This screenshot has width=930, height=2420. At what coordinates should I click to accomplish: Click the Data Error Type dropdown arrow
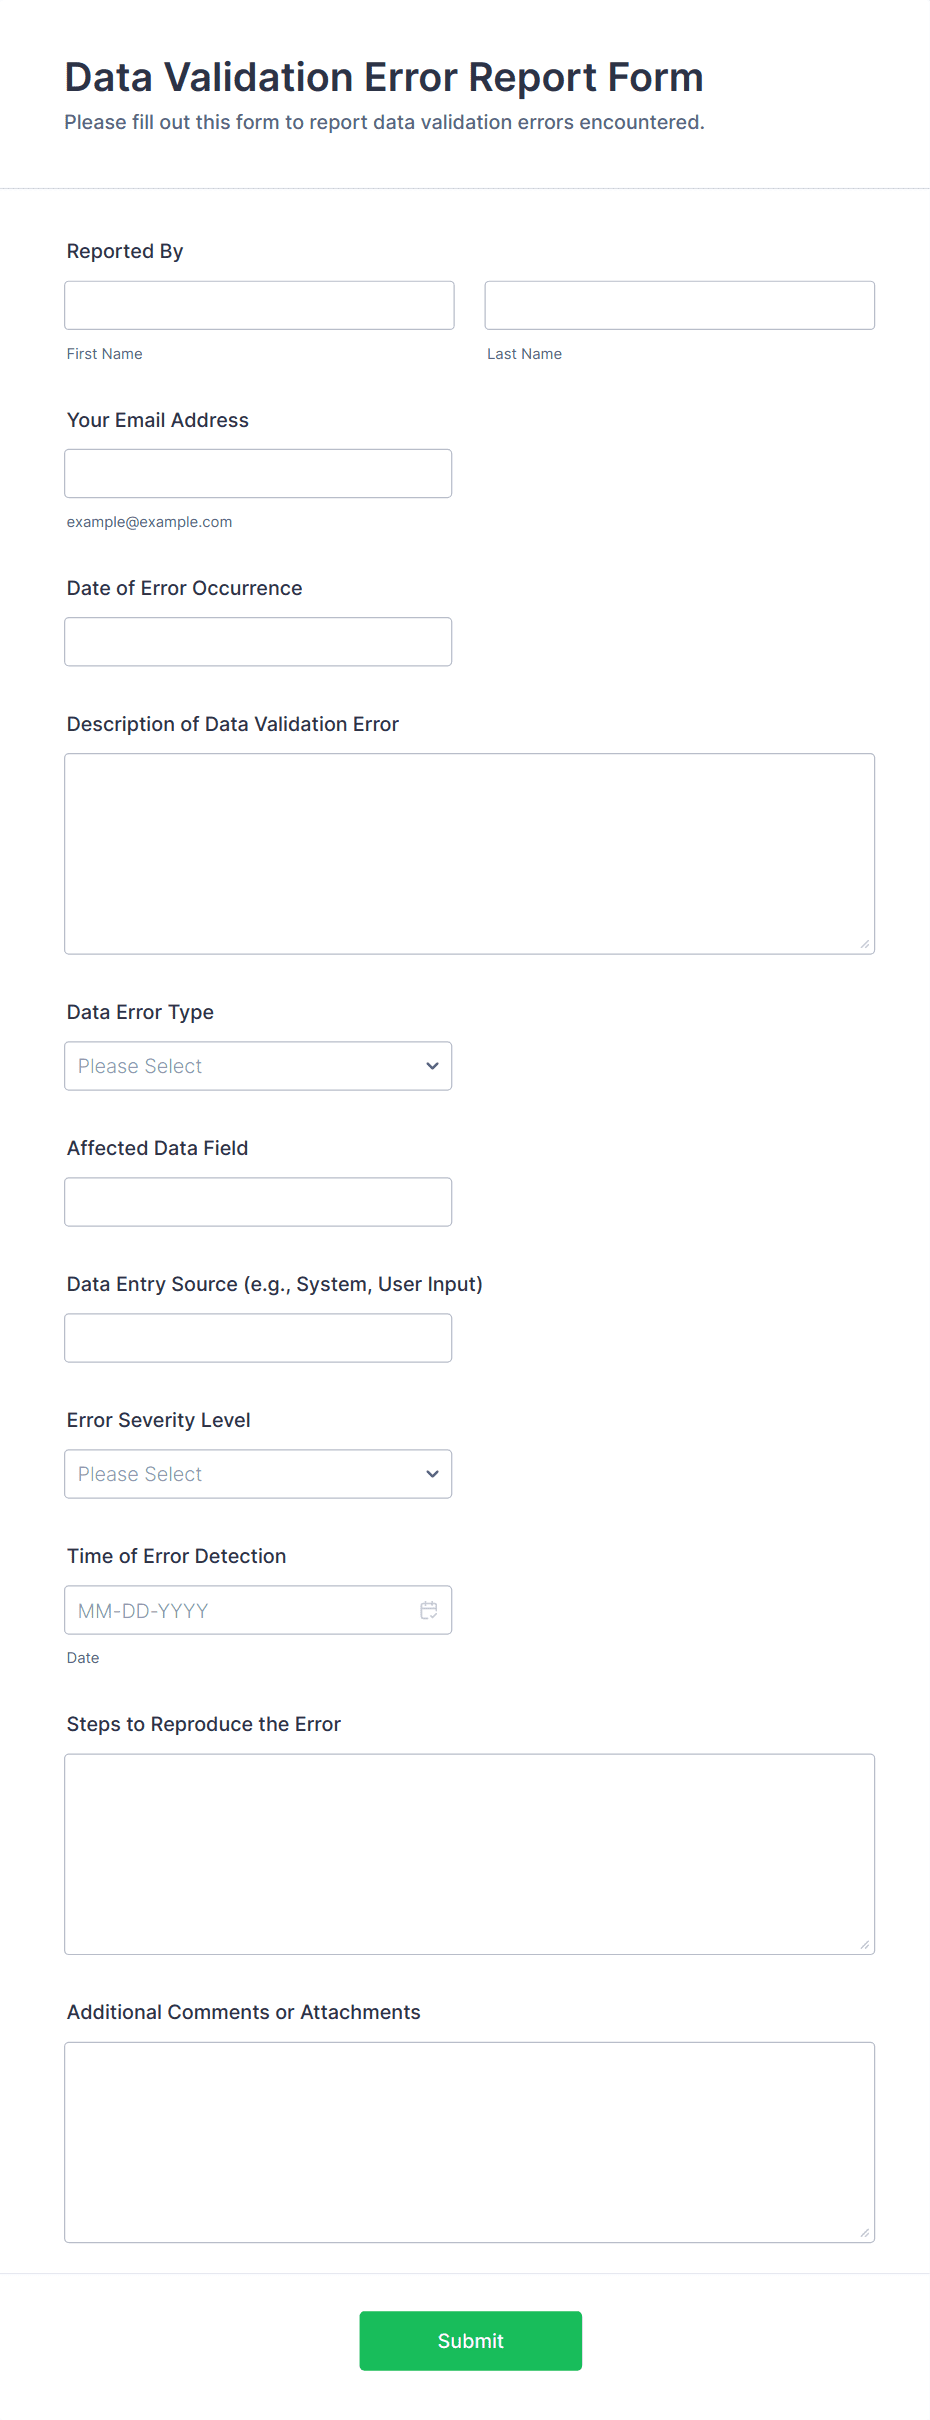(432, 1066)
